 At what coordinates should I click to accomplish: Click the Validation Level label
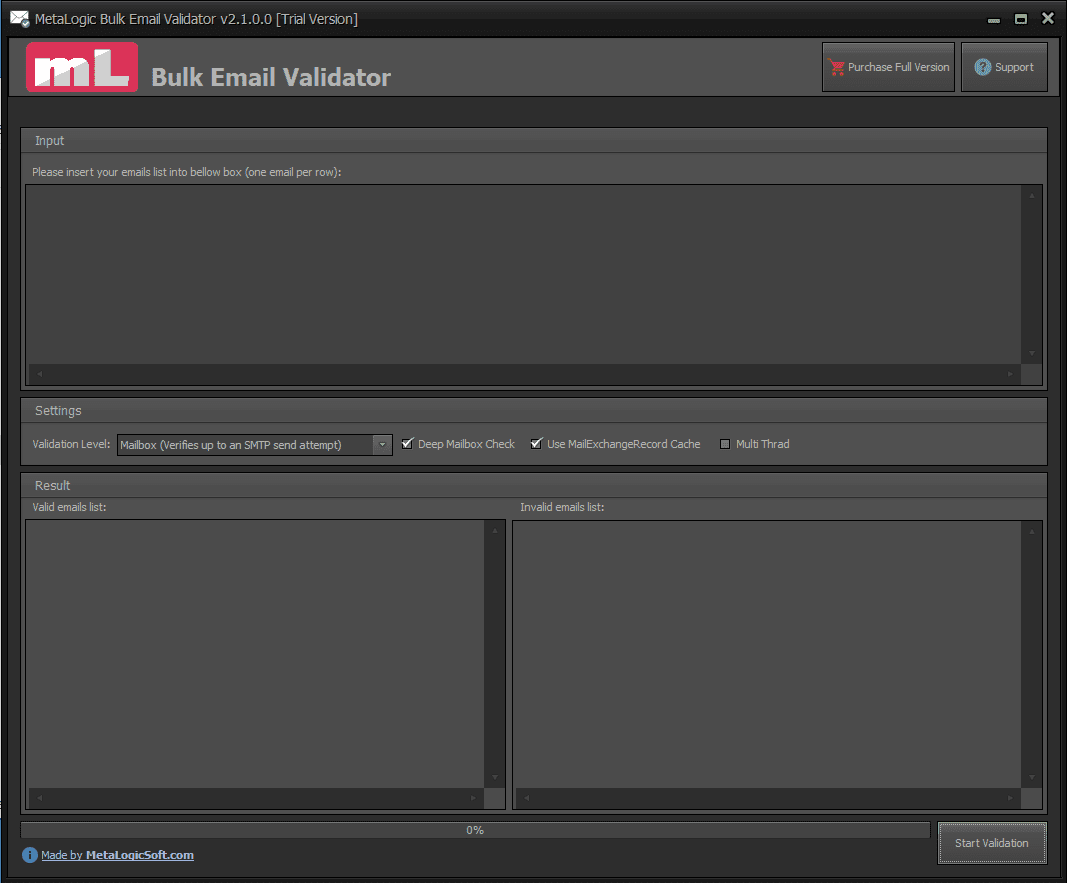(71, 444)
